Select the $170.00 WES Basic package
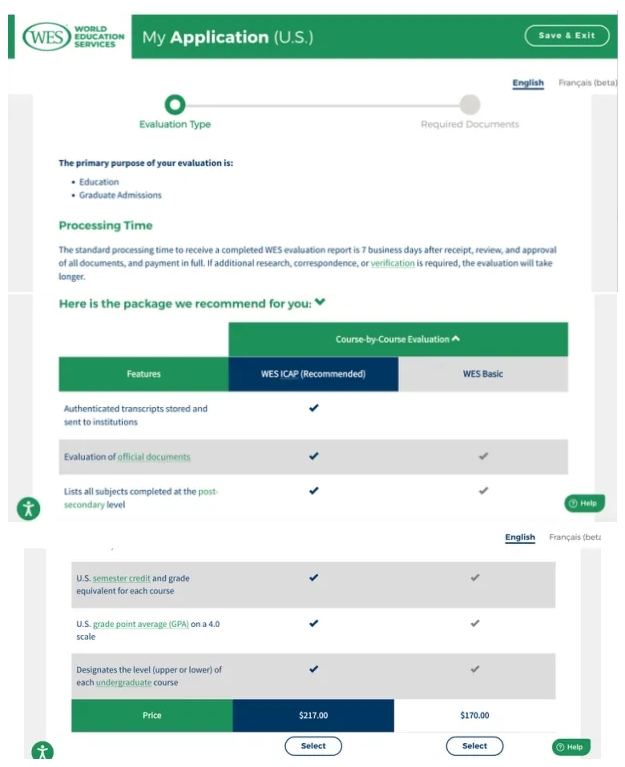Viewport: 625px width, 767px height. tap(474, 746)
